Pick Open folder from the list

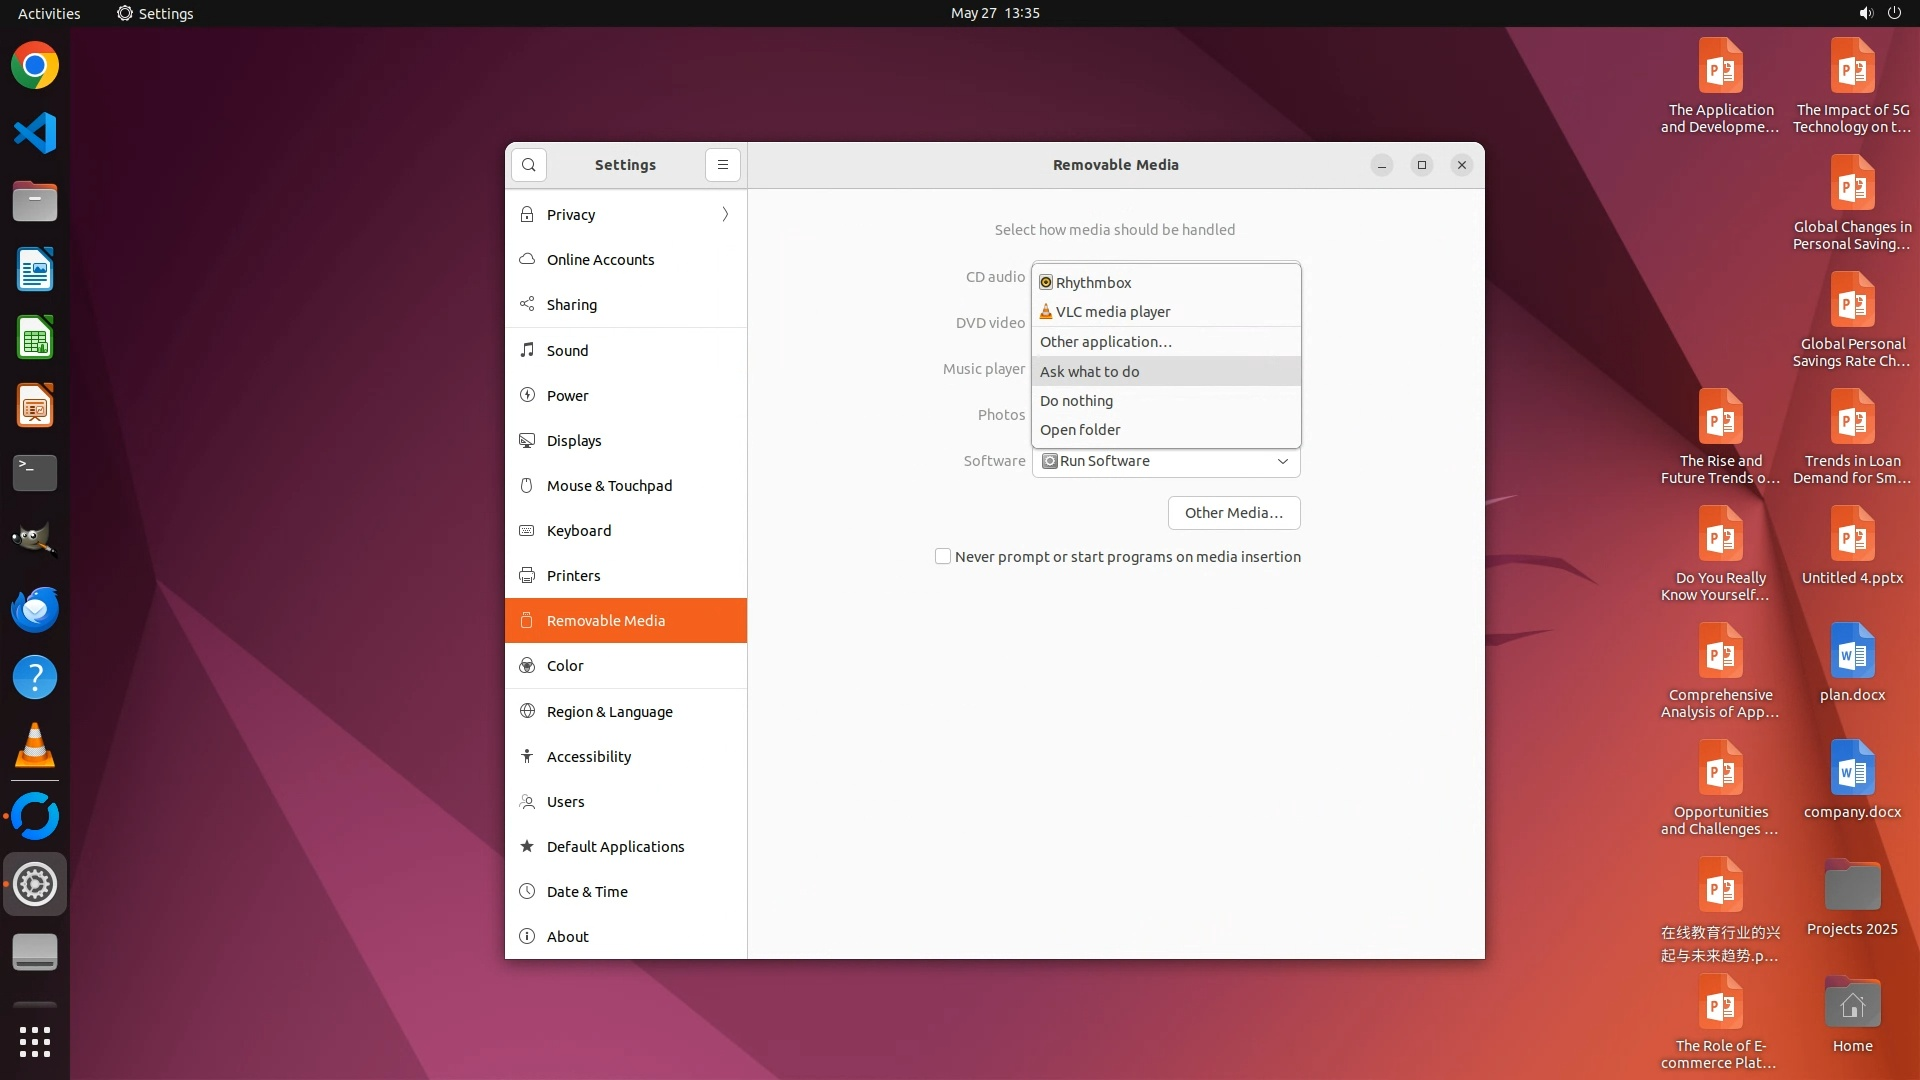tap(1080, 430)
